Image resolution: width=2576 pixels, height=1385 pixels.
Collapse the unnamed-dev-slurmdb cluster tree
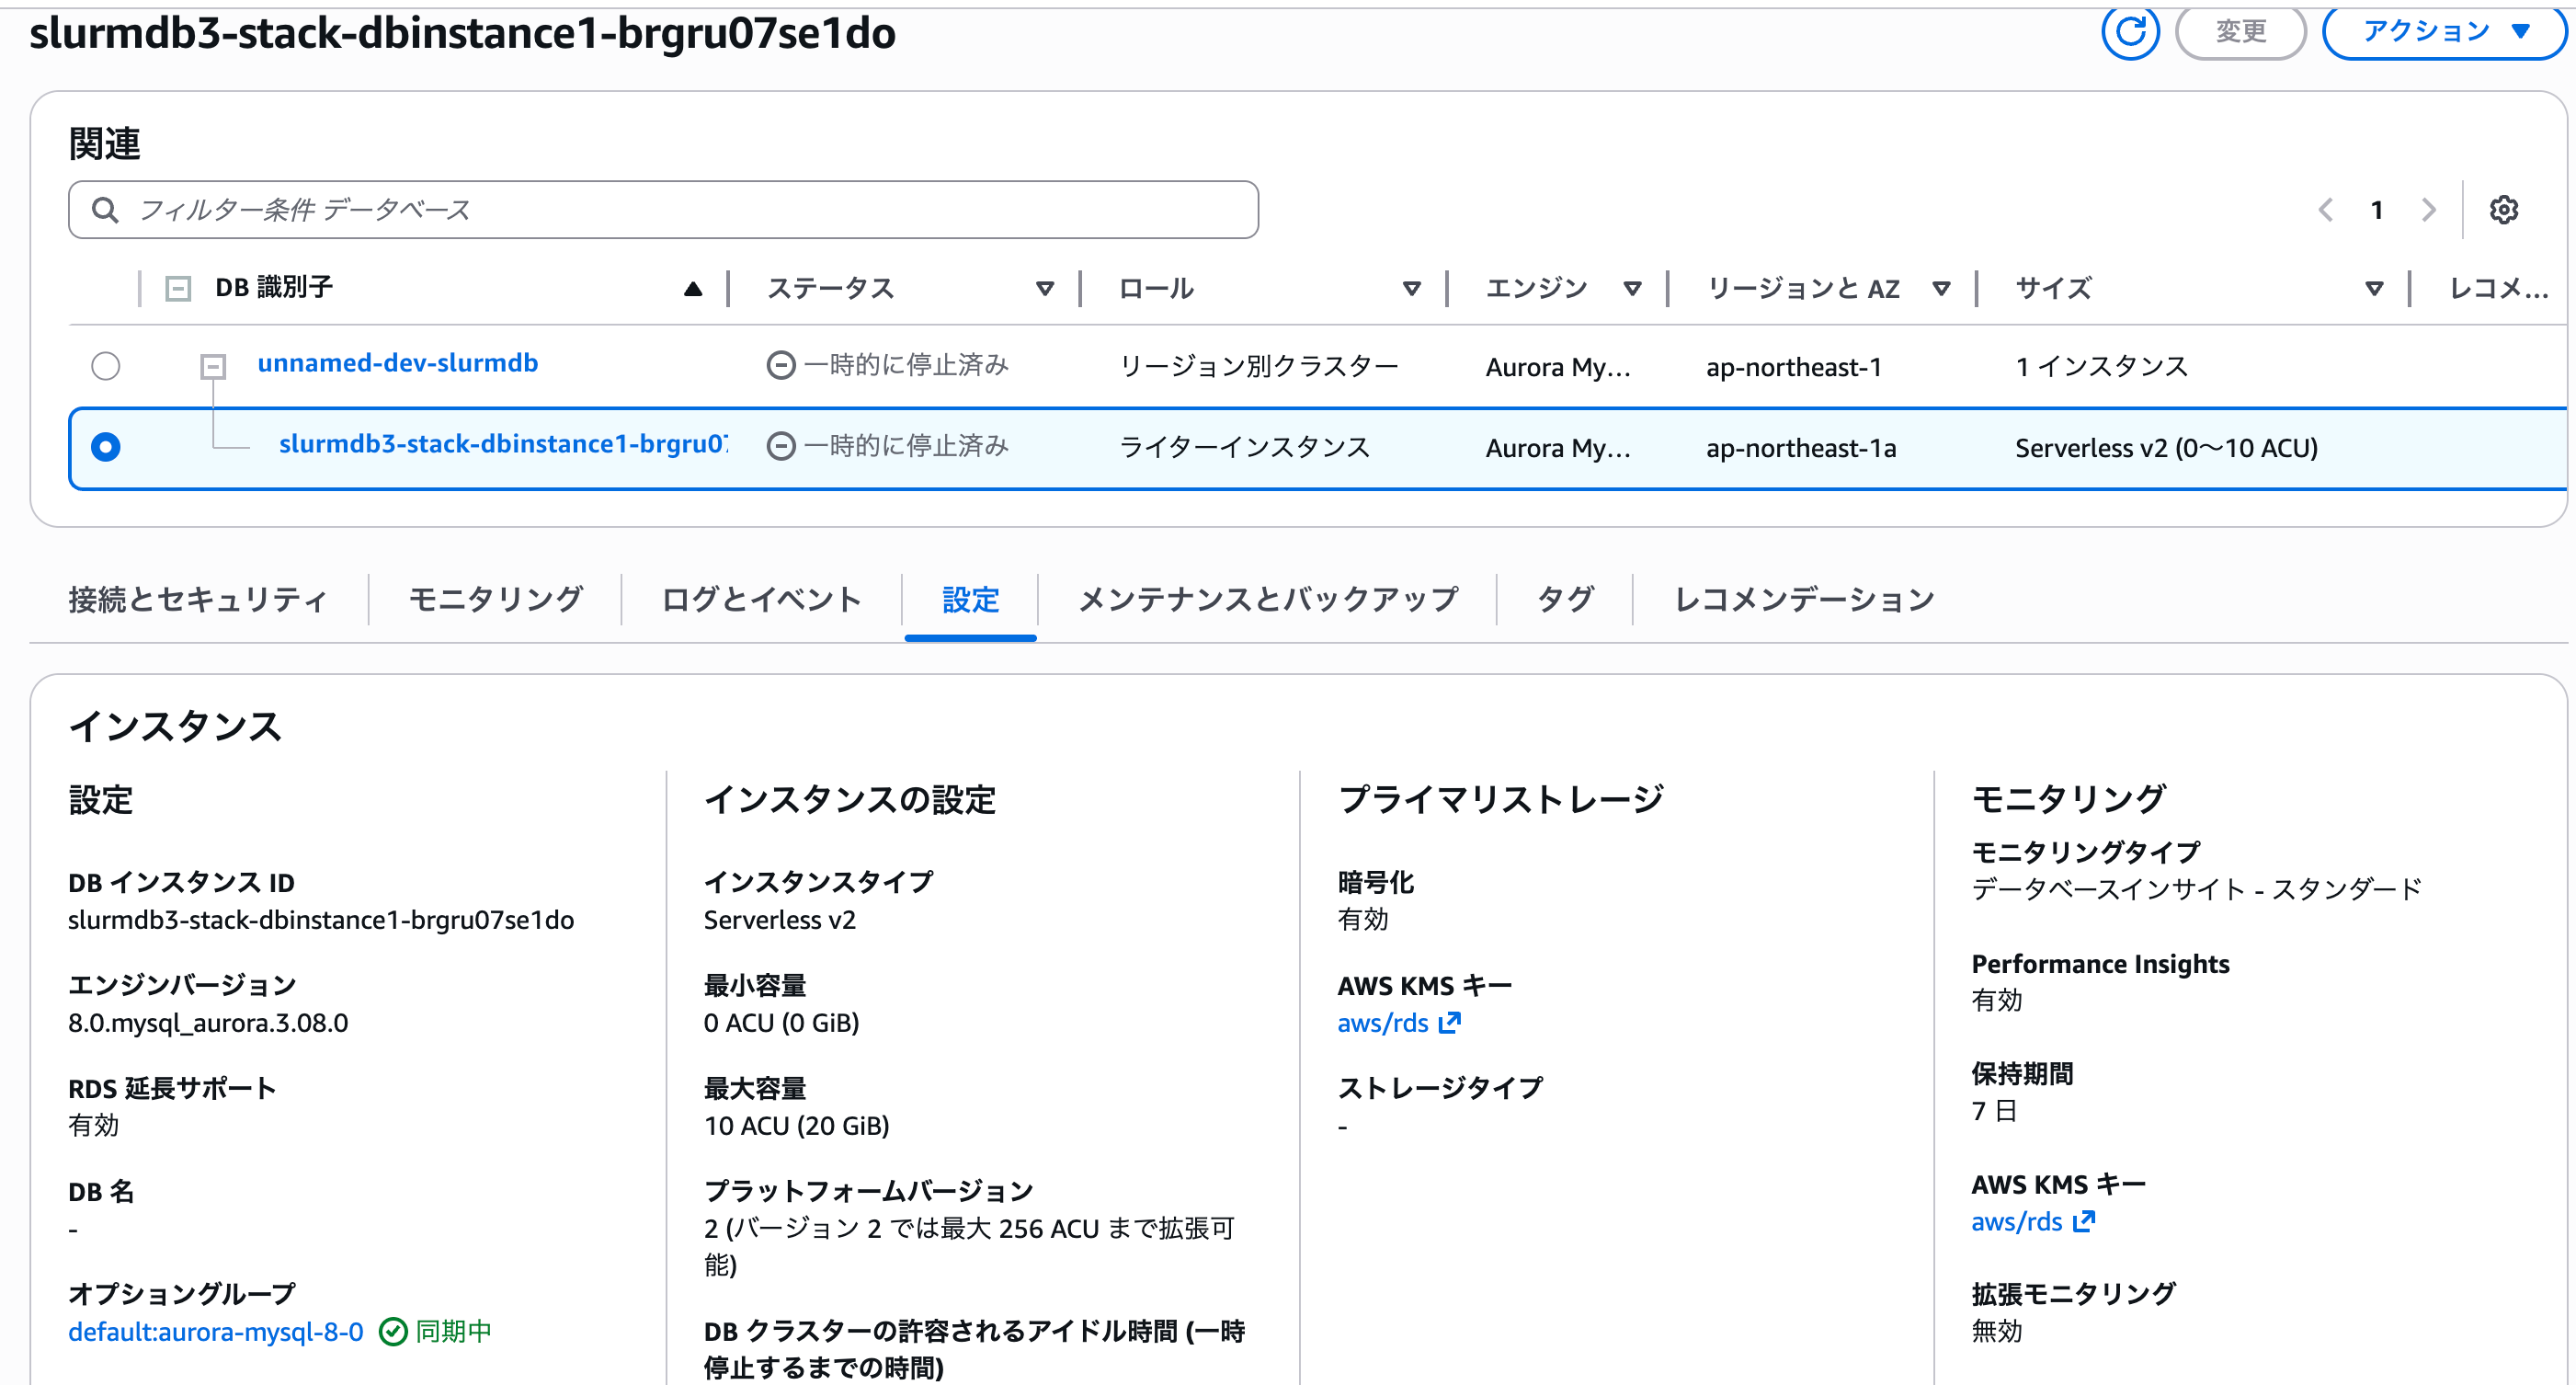click(212, 366)
